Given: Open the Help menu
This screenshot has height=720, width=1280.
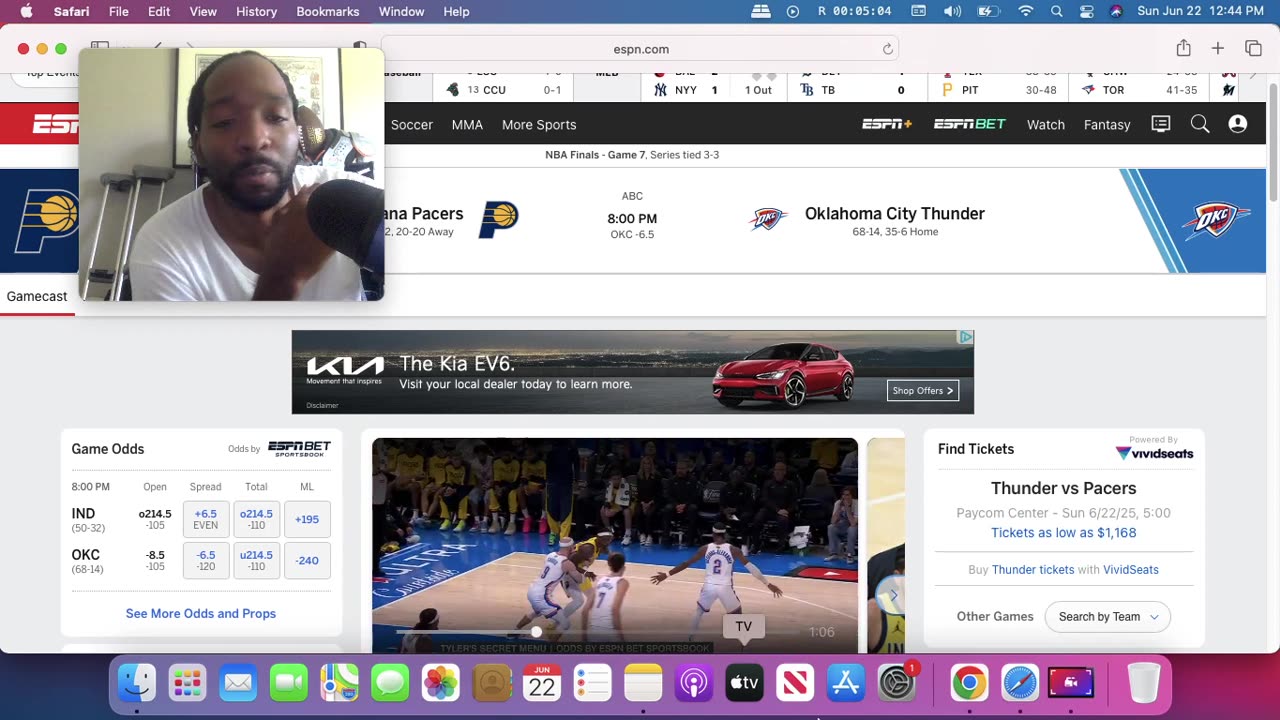Looking at the screenshot, I should click(x=456, y=11).
